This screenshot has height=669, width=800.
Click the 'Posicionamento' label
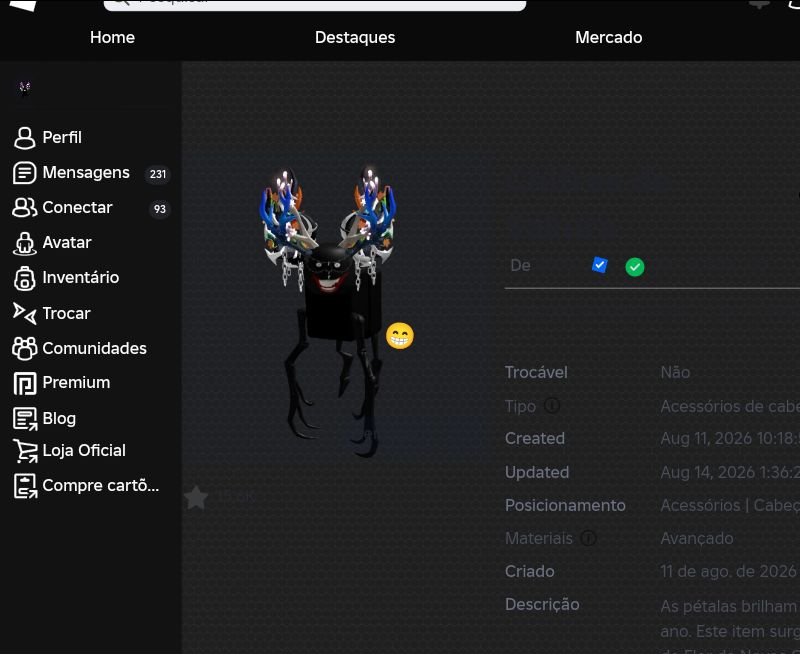pos(565,506)
